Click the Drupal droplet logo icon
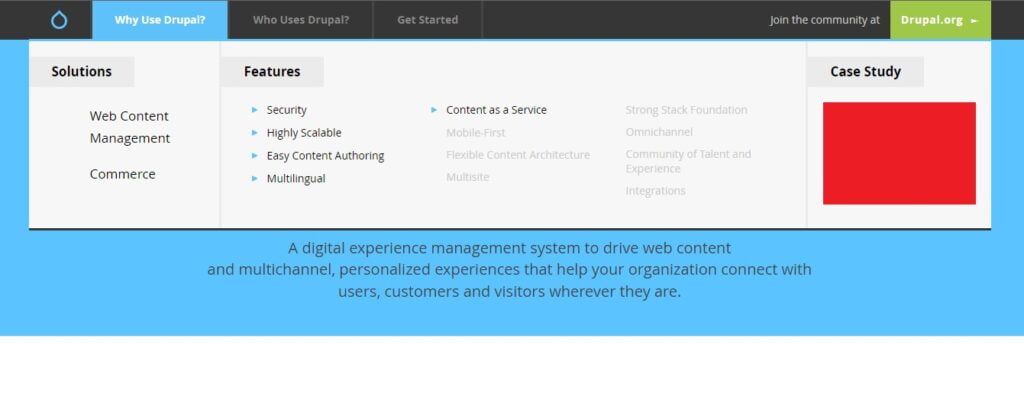 tap(59, 20)
